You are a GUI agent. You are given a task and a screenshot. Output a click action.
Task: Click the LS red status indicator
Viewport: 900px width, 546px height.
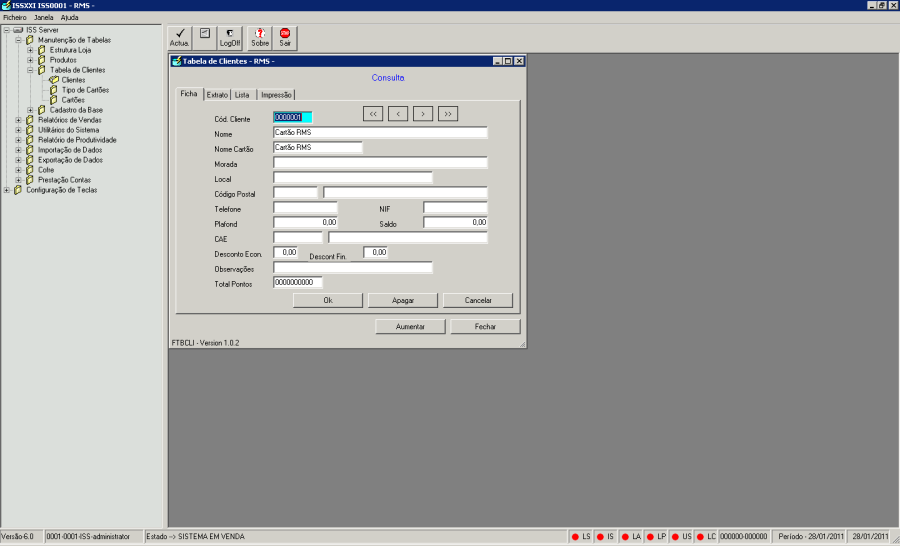point(575,537)
